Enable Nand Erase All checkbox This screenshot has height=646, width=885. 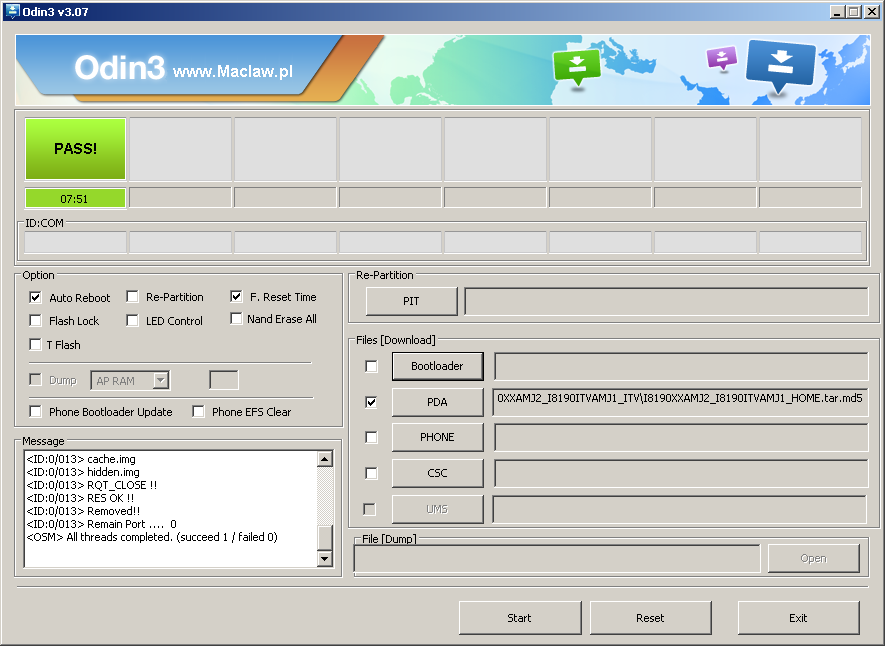point(237,319)
